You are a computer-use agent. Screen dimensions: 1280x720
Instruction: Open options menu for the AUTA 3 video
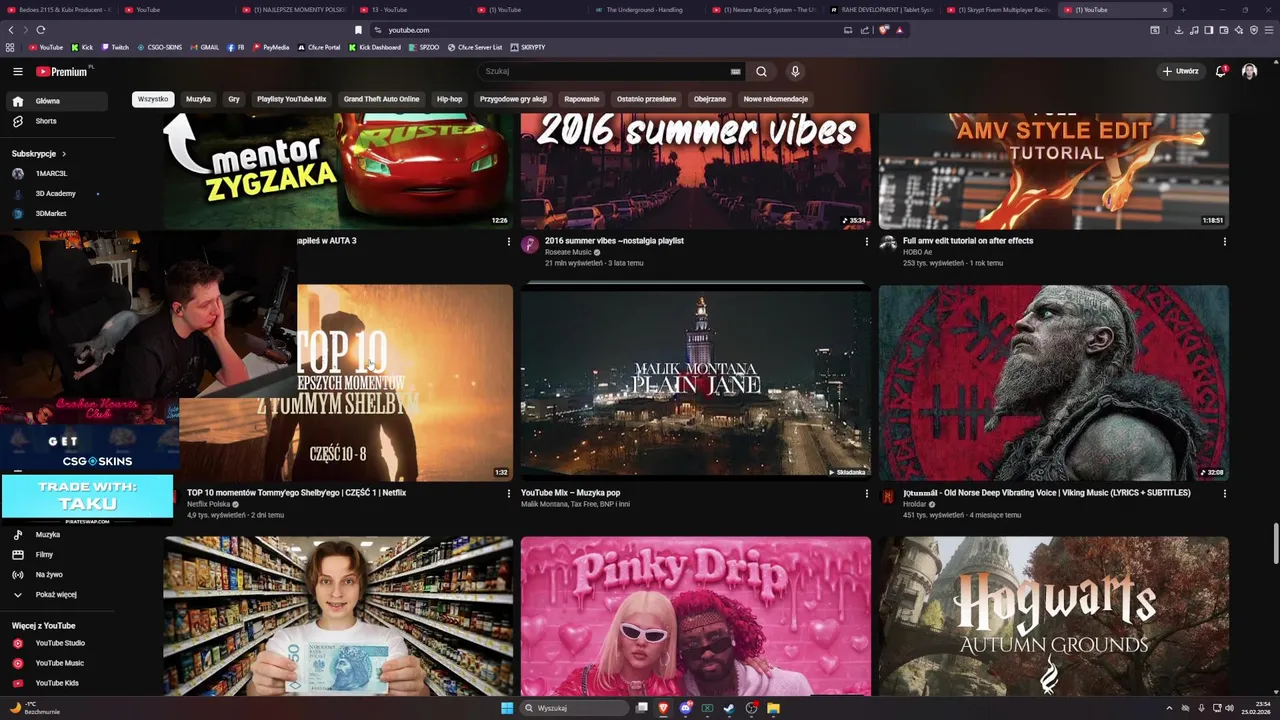[509, 241]
